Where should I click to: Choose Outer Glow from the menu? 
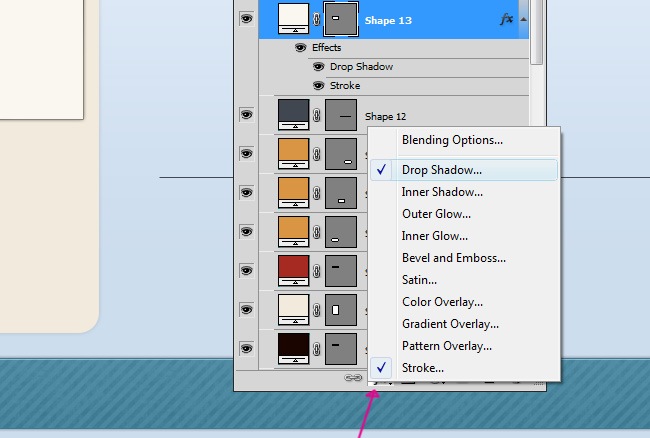coord(464,214)
